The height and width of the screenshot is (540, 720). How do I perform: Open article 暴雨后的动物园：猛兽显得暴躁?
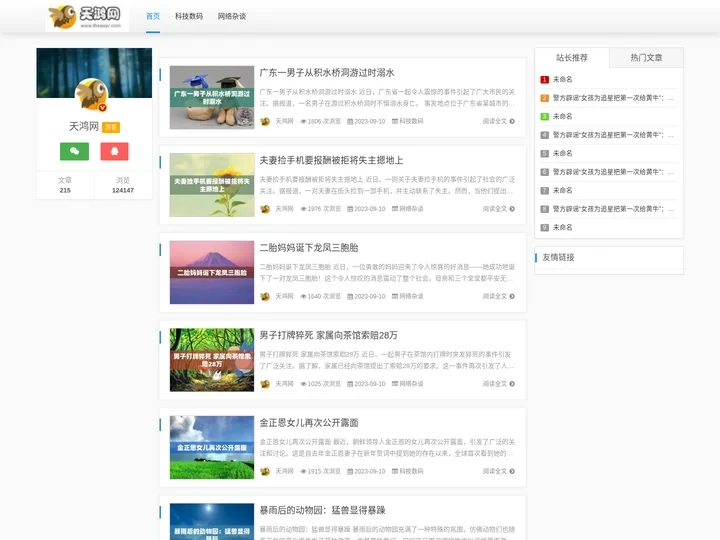click(x=322, y=510)
